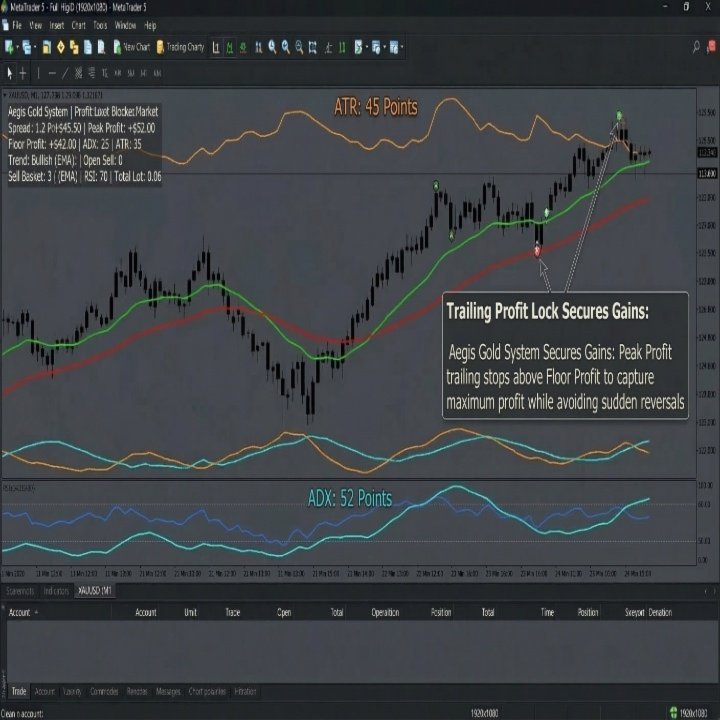This screenshot has width=720, height=720.
Task: Click the last icon in the main toolbar
Action: (394, 47)
